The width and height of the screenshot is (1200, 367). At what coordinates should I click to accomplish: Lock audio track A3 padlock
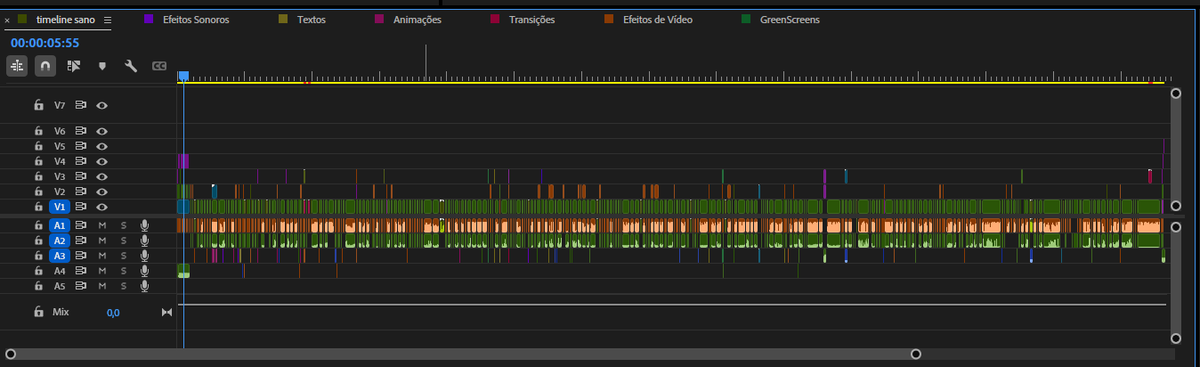pos(38,256)
